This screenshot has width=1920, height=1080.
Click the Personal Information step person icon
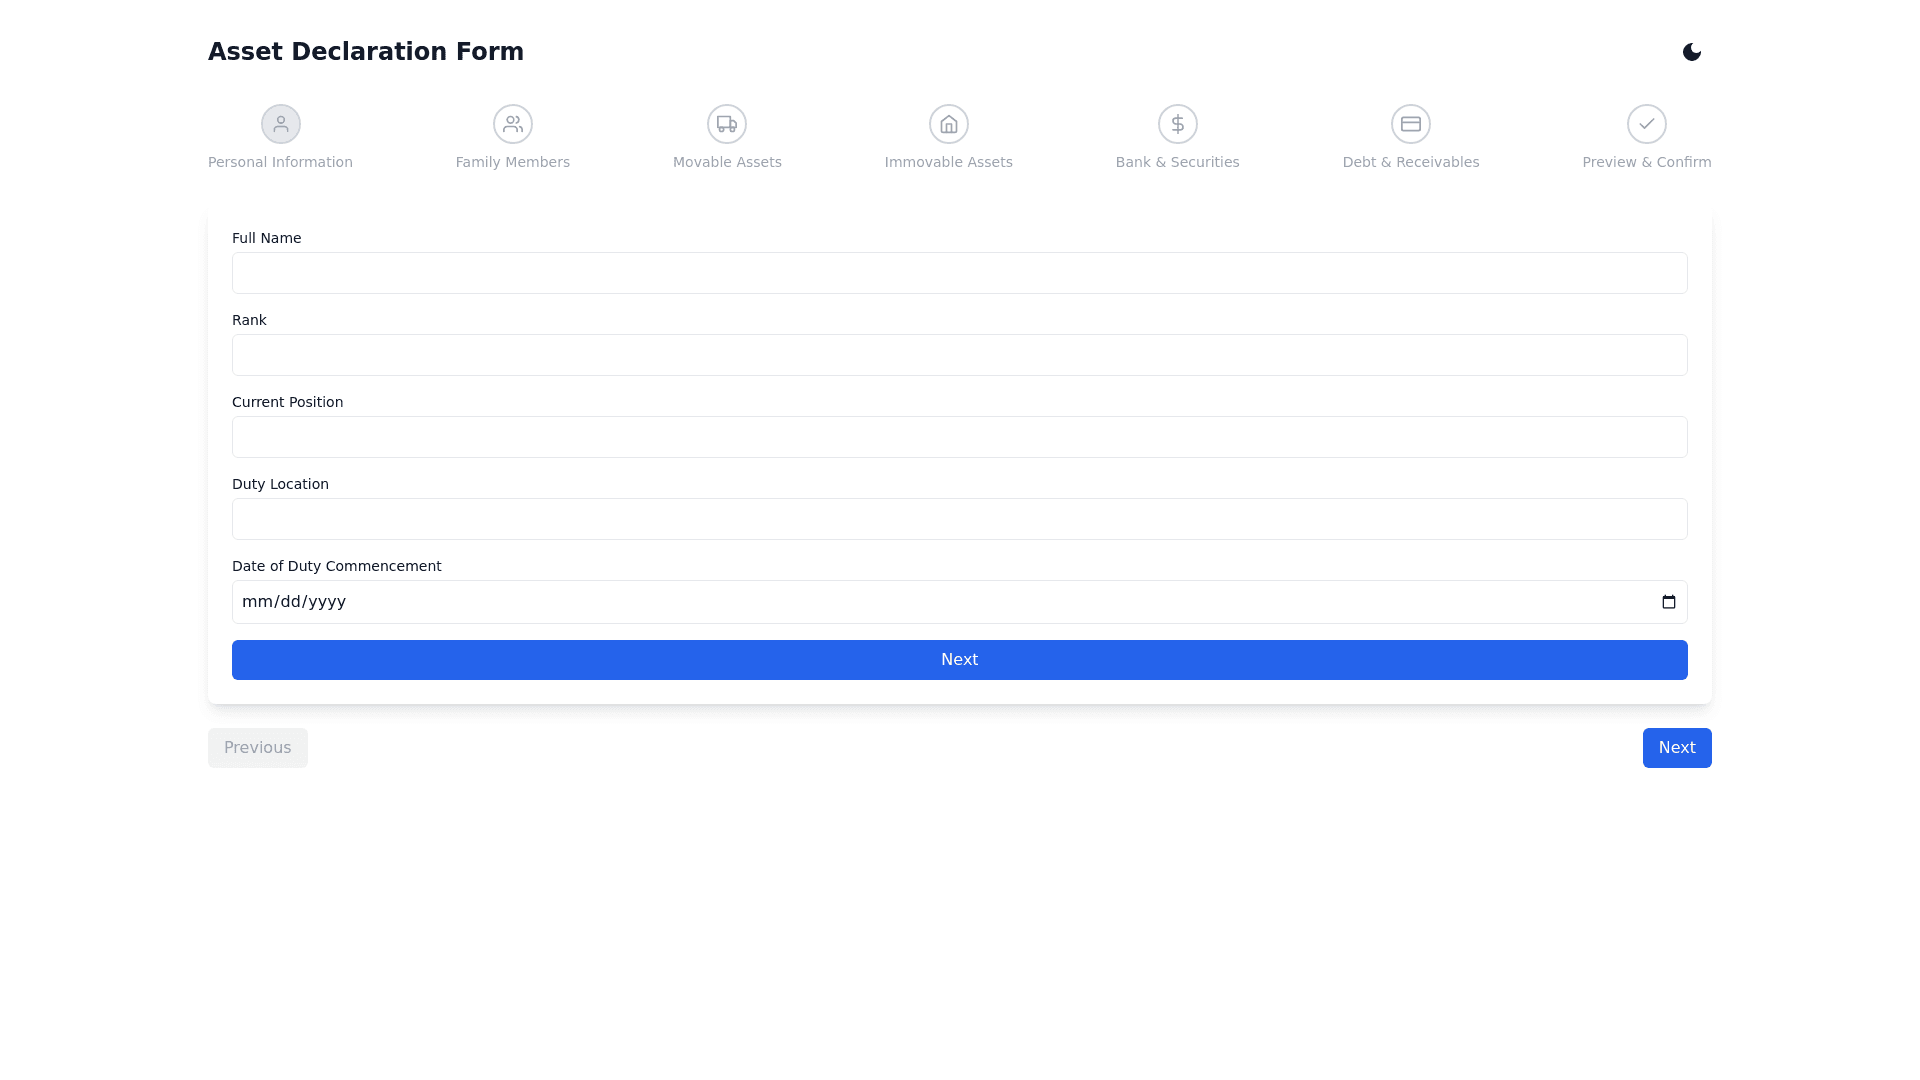point(280,124)
